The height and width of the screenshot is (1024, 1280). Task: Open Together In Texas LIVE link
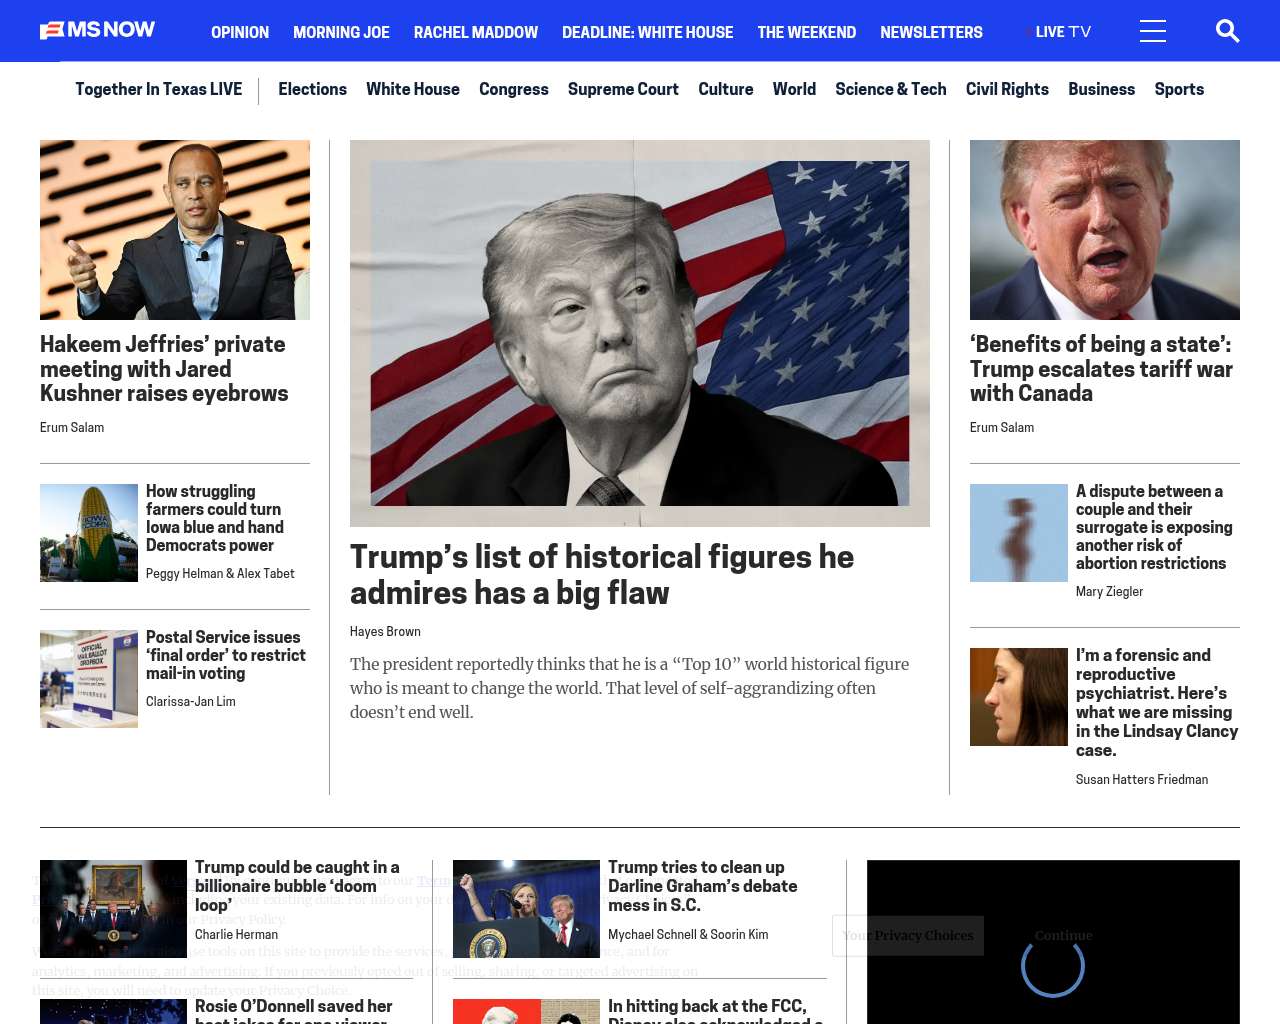pyautogui.click(x=159, y=89)
